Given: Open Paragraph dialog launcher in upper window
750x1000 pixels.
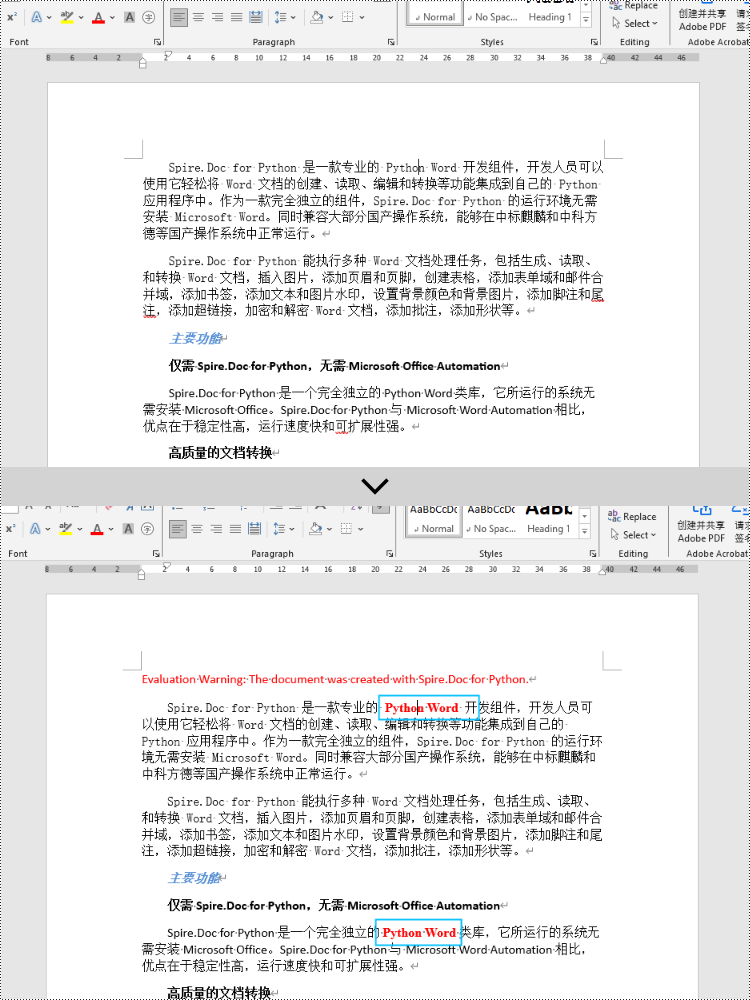Looking at the screenshot, I should [391, 42].
